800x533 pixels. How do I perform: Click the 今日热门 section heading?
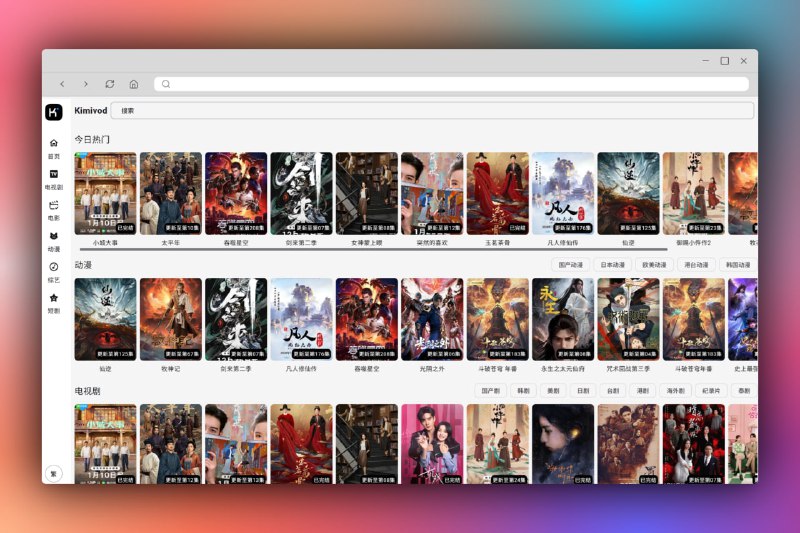92,139
